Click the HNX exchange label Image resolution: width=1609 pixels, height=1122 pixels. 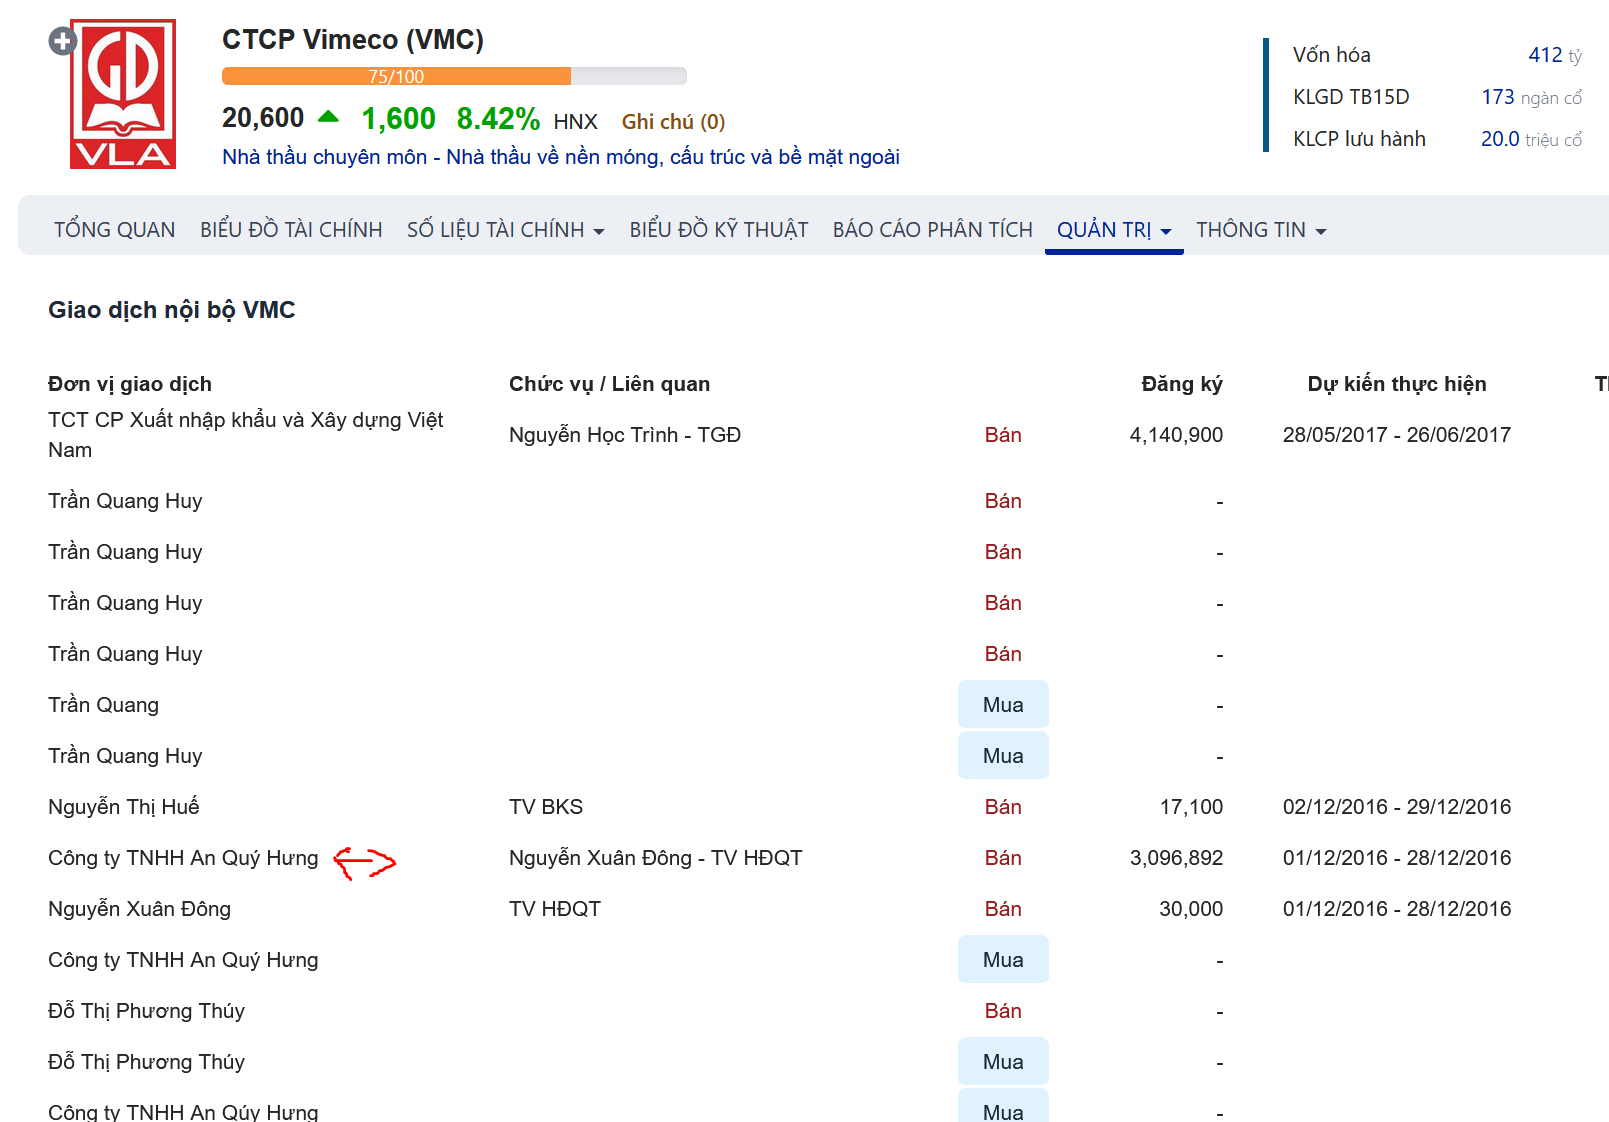click(x=575, y=122)
